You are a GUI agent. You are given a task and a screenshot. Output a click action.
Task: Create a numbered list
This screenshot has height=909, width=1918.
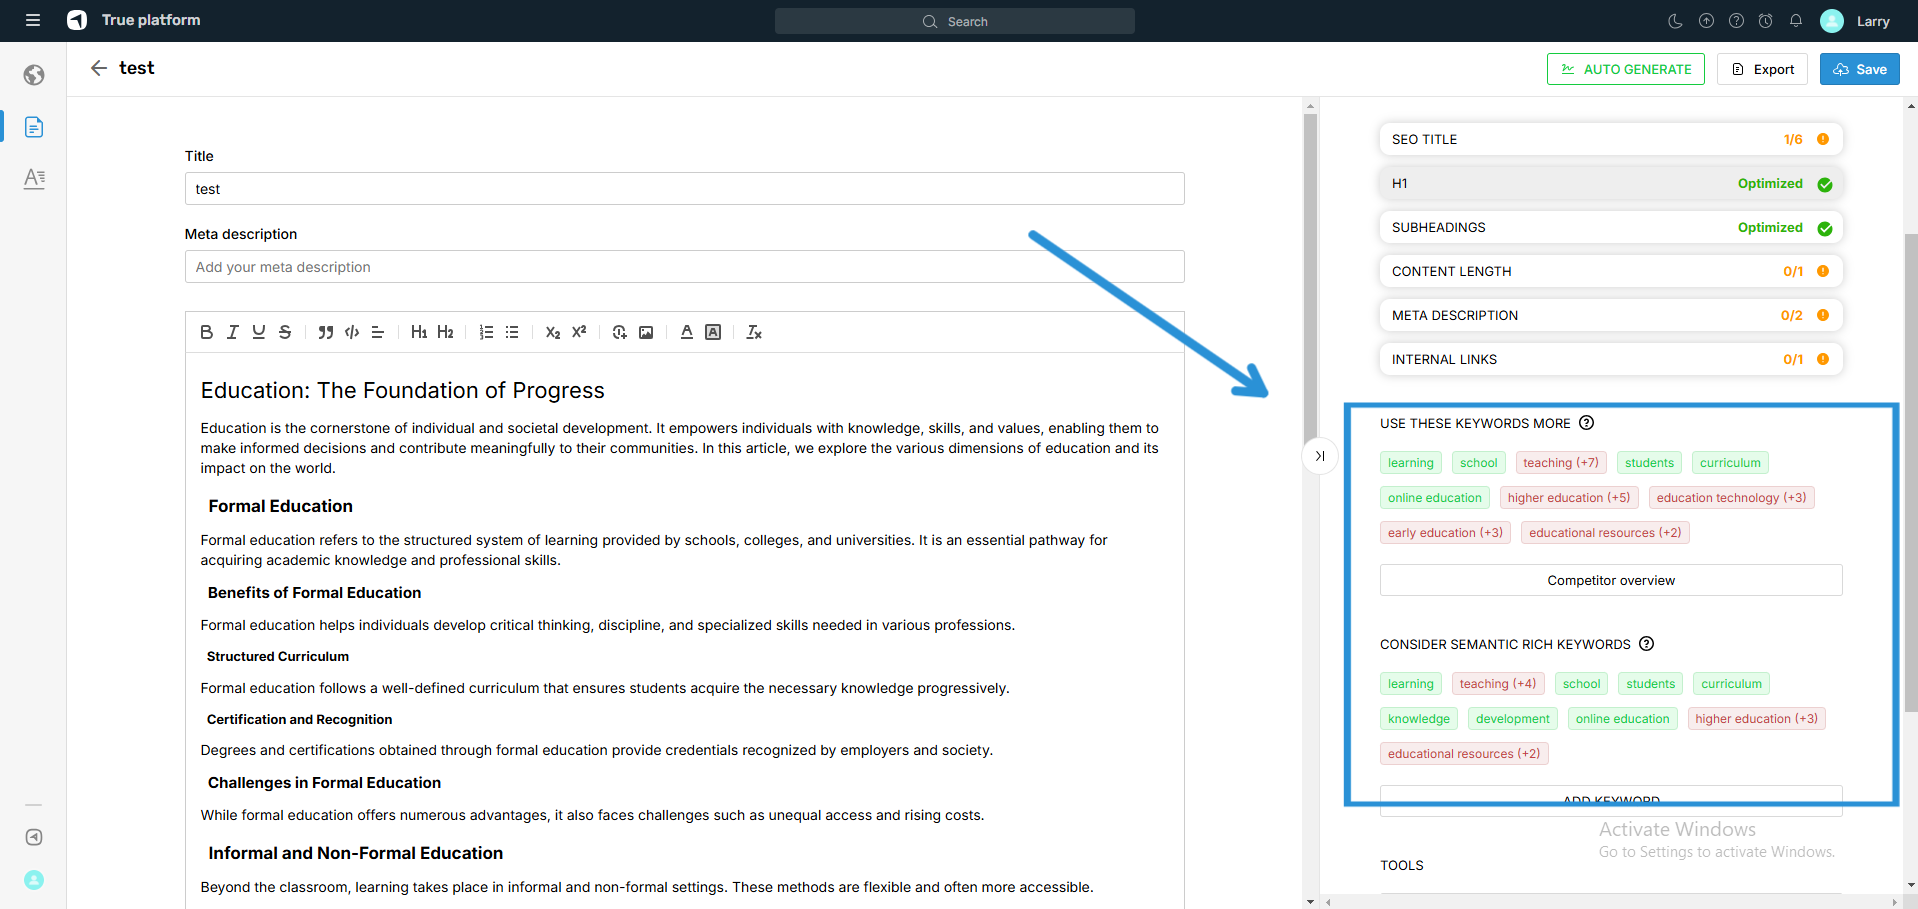tap(486, 332)
